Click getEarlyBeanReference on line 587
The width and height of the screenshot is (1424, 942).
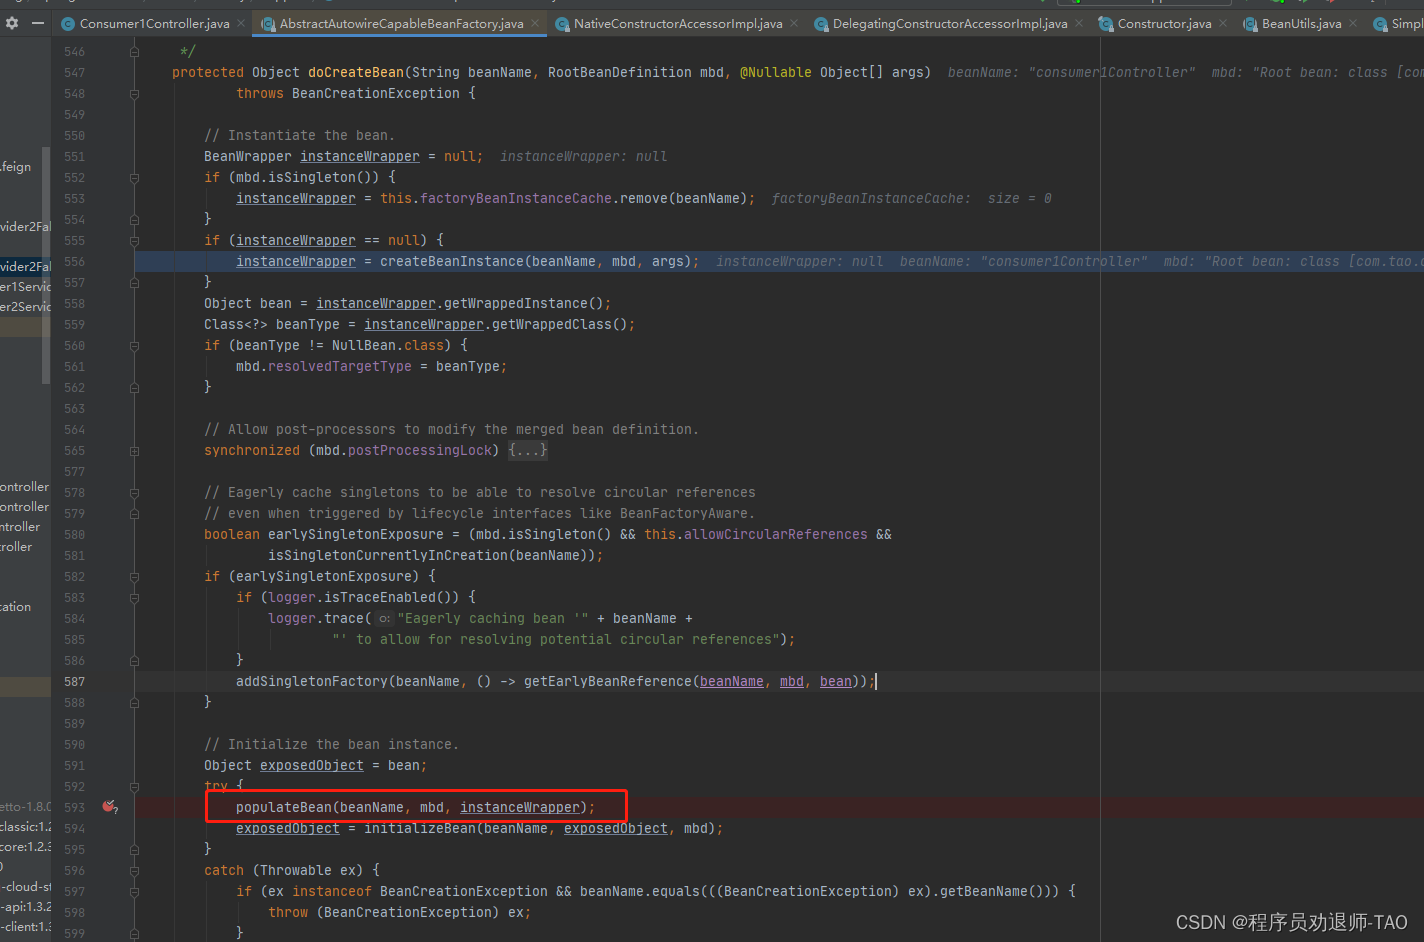point(608,682)
